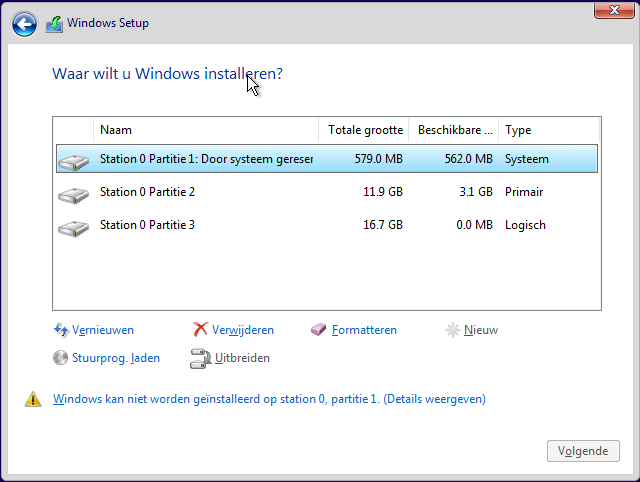
Task: Sort by the Totale grootte column header
Action: pyautogui.click(x=364, y=130)
